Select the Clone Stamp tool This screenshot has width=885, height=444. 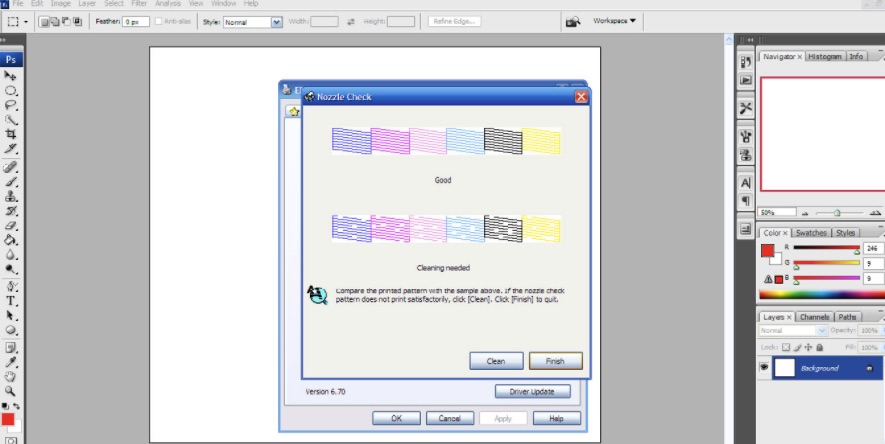10,196
